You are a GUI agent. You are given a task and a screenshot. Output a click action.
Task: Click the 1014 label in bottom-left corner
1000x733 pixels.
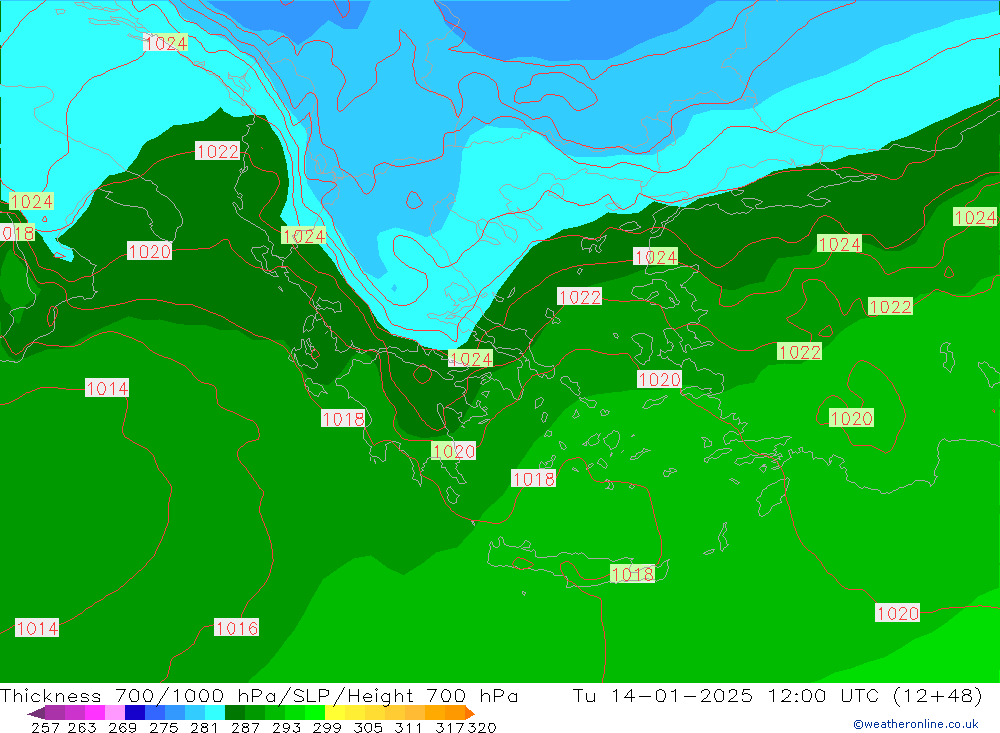pyautogui.click(x=37, y=628)
